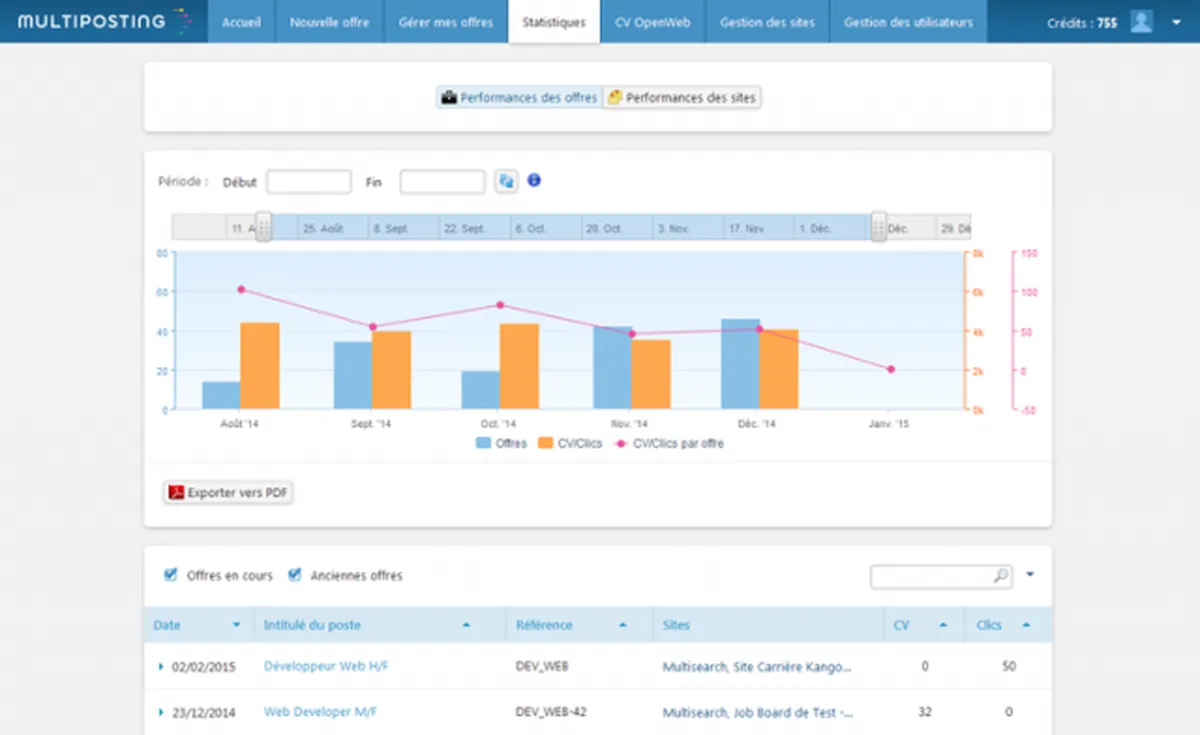The width and height of the screenshot is (1200, 735).
Task: Open the search options dropdown arrow
Action: point(1030,575)
